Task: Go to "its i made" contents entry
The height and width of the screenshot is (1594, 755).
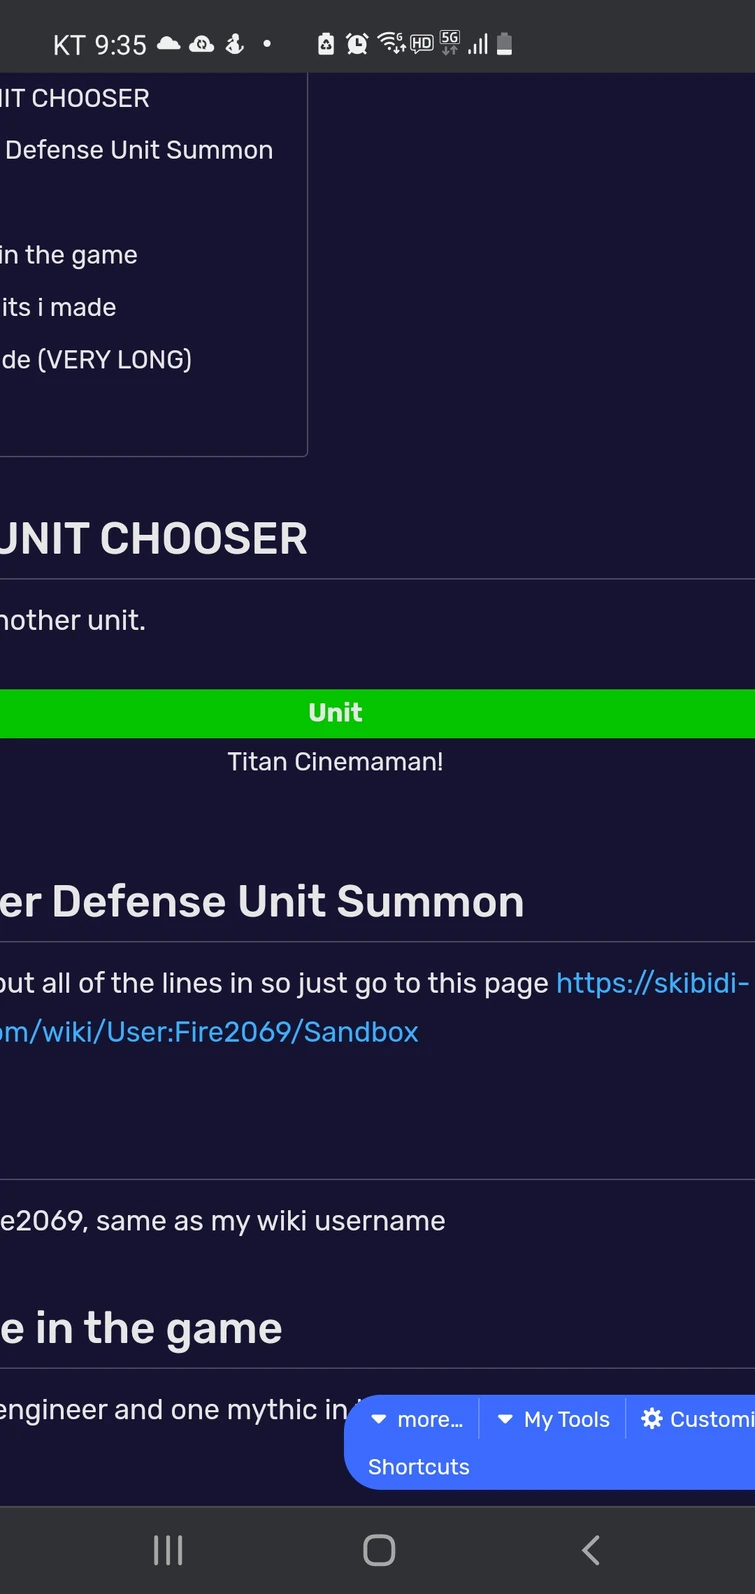Action: (58, 307)
